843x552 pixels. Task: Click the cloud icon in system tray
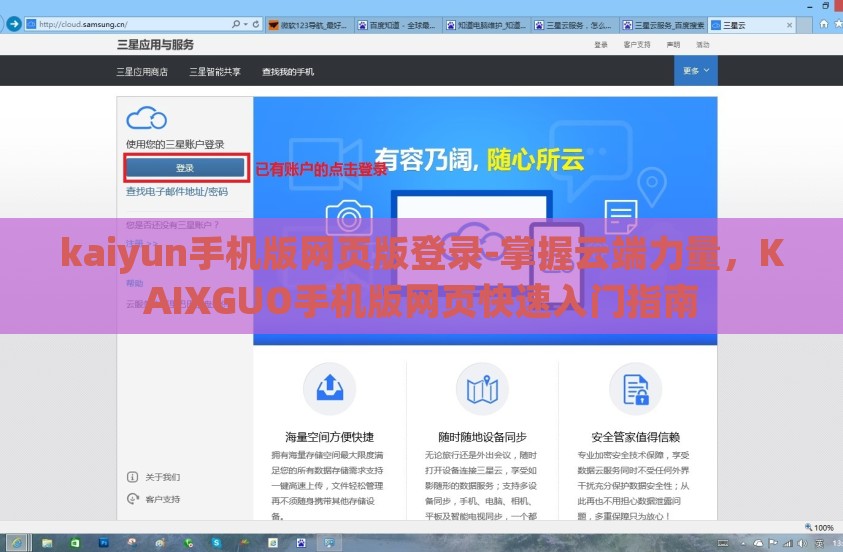click(x=758, y=543)
